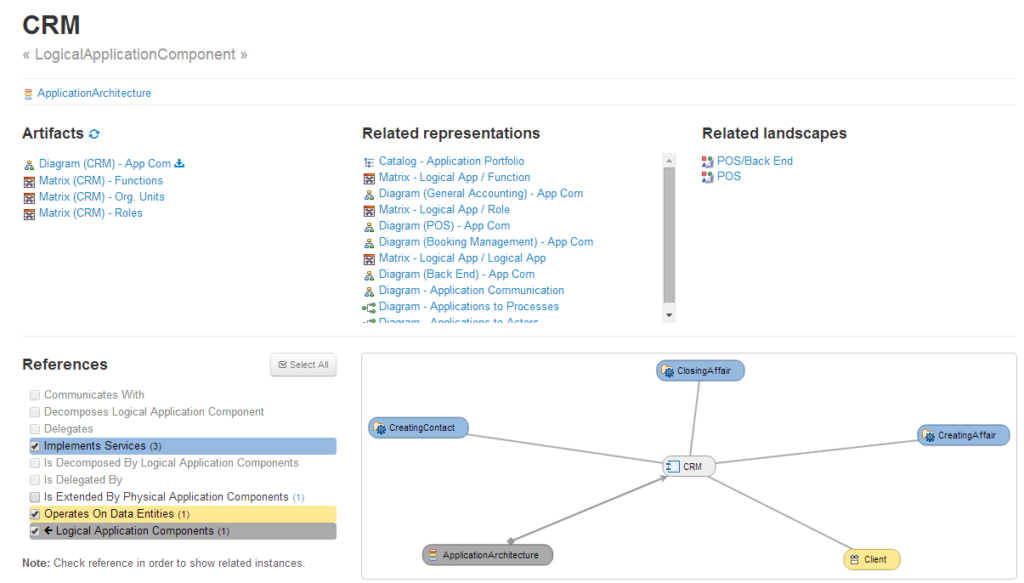This screenshot has height=583, width=1024.
Task: Click the download icon beside Diagram (CRM)
Action: pos(180,164)
